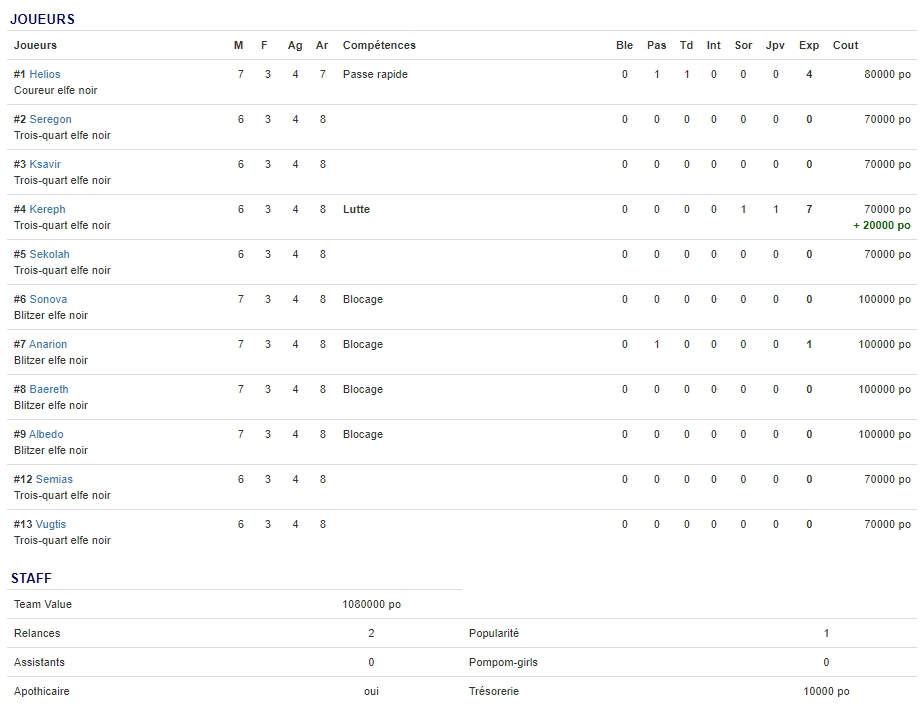Open Anarion's player details
This screenshot has height=725, width=921.
point(48,344)
